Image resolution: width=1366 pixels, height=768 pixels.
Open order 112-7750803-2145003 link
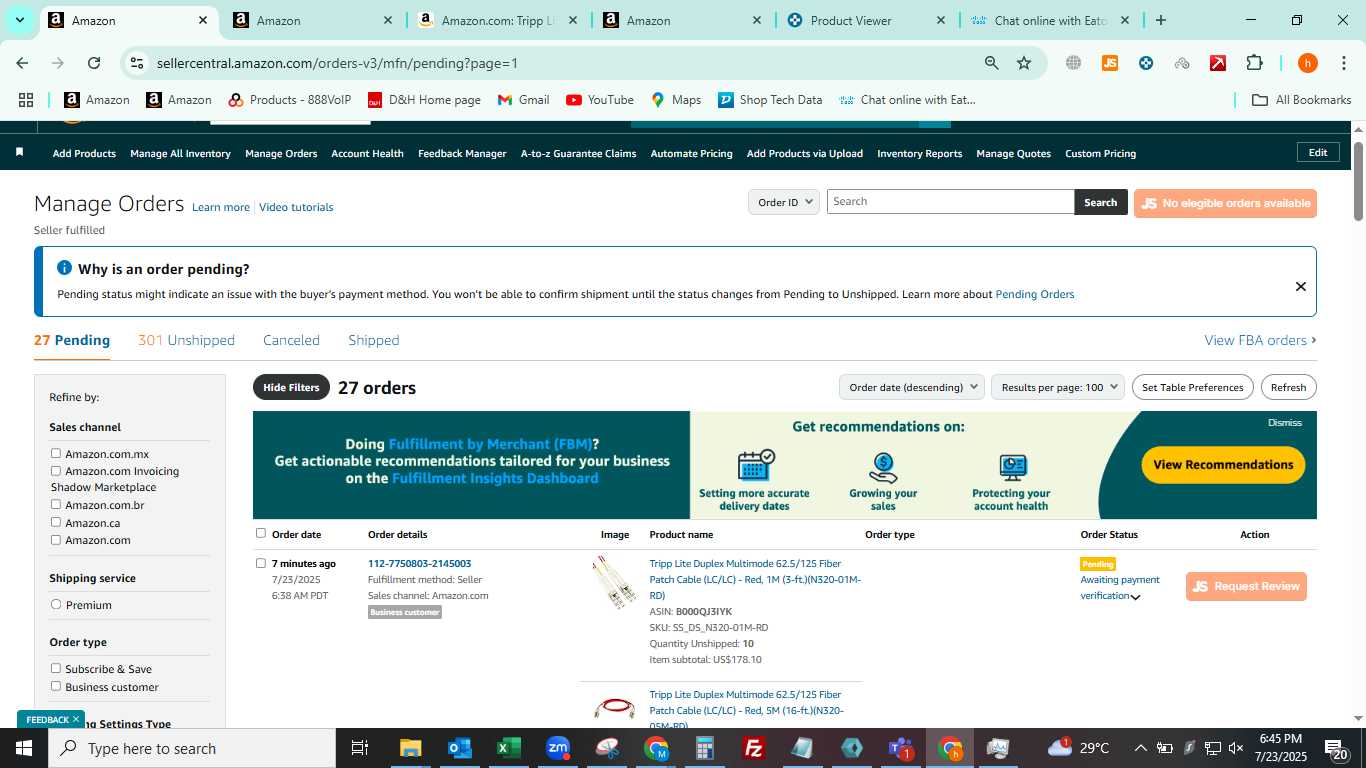pos(419,563)
